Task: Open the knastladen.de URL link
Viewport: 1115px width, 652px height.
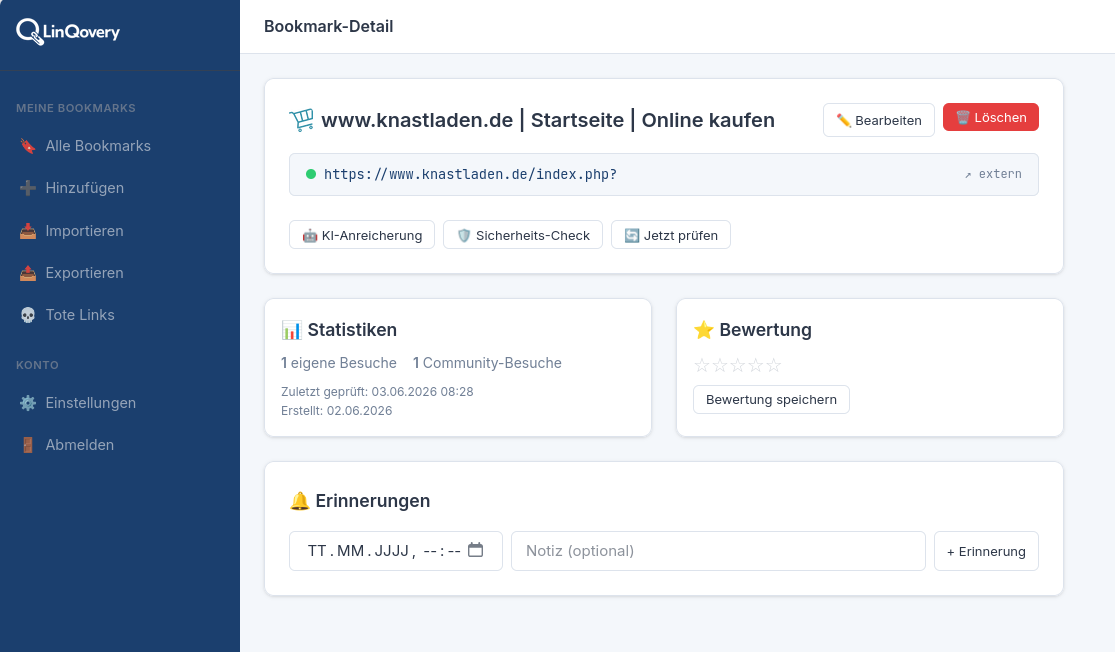Action: [470, 174]
